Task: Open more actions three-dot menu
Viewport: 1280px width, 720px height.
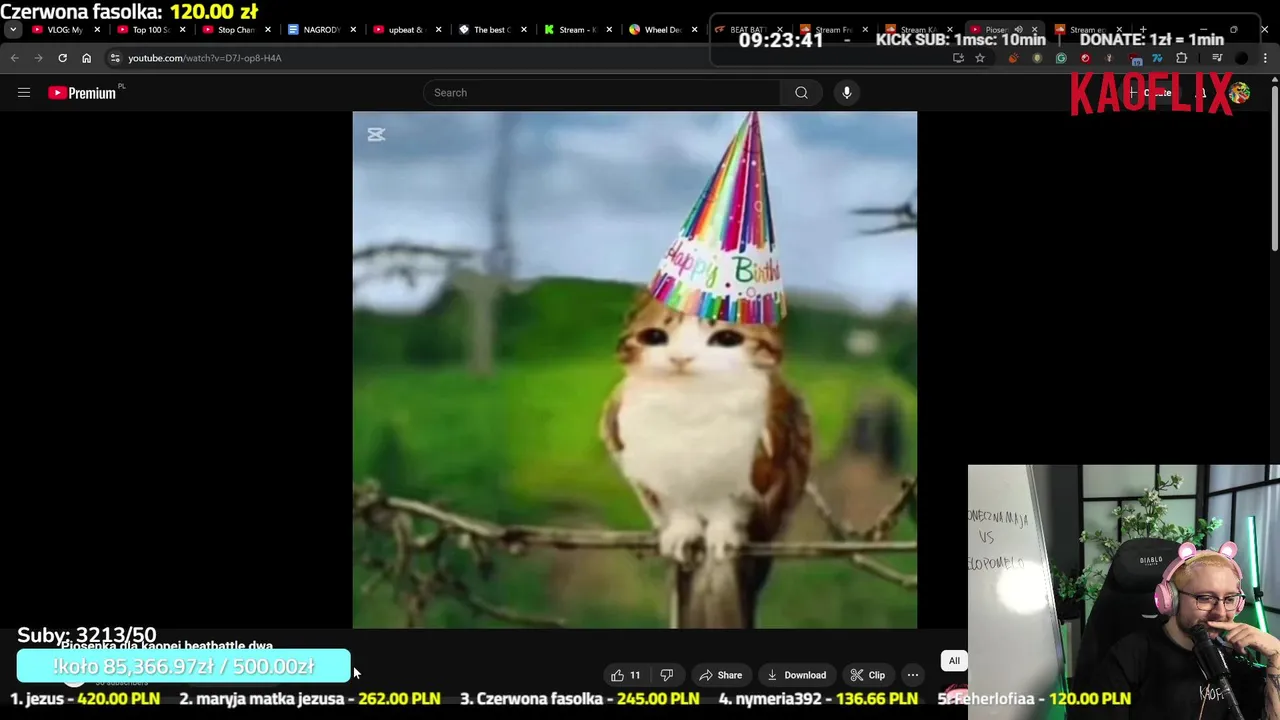Action: 913,675
